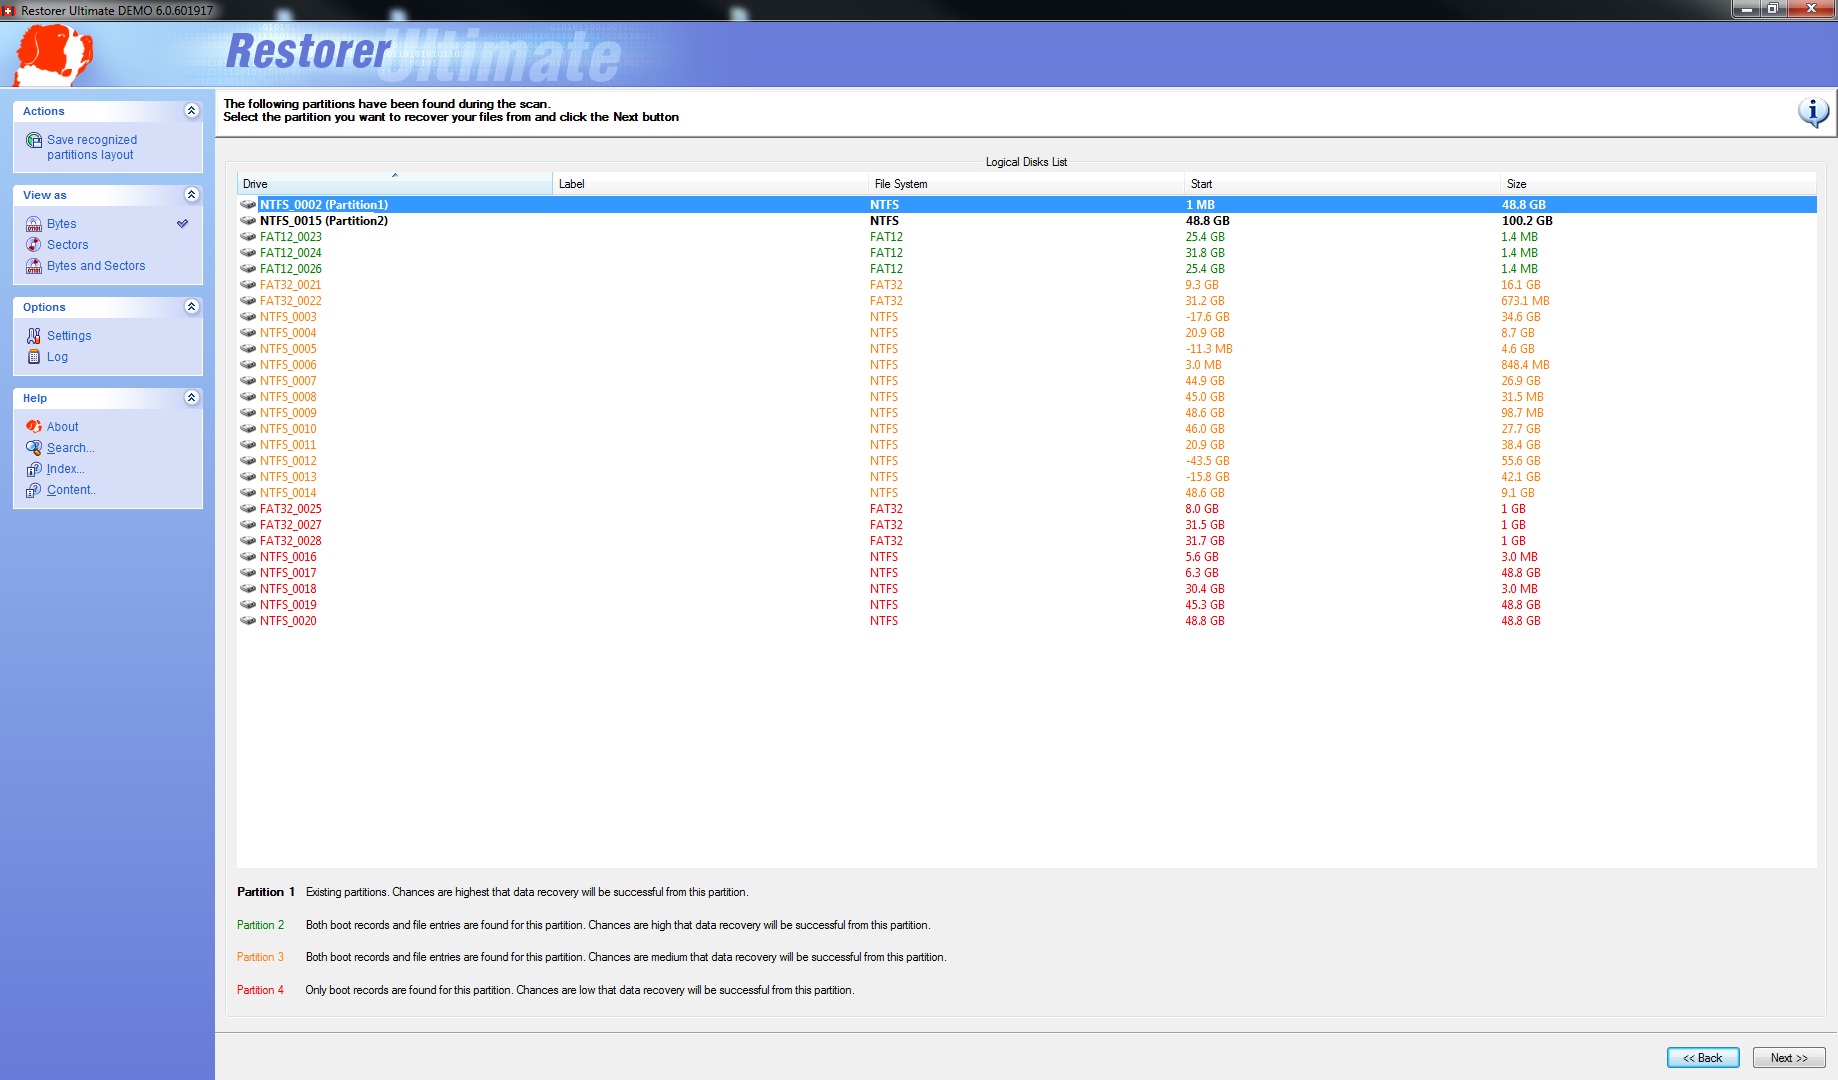Click the Content icon in Help

tap(34, 490)
